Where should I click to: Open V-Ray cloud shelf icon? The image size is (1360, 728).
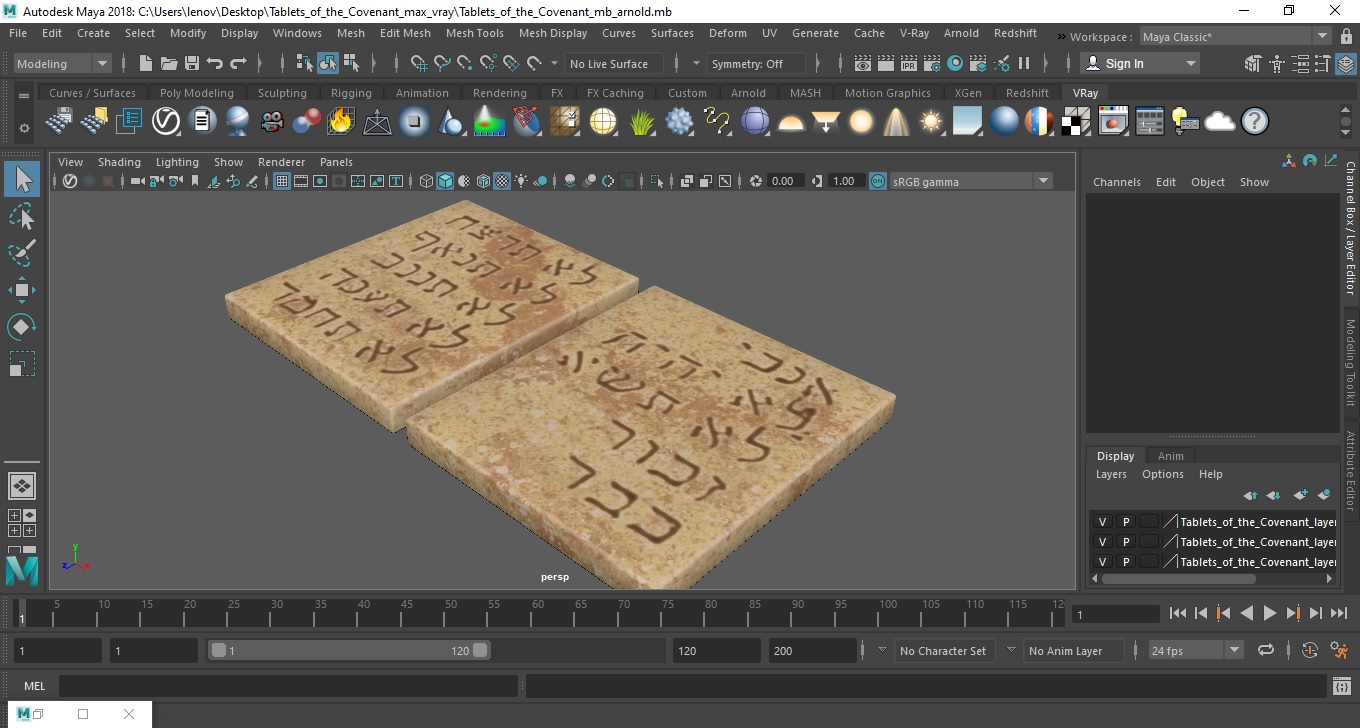1220,122
